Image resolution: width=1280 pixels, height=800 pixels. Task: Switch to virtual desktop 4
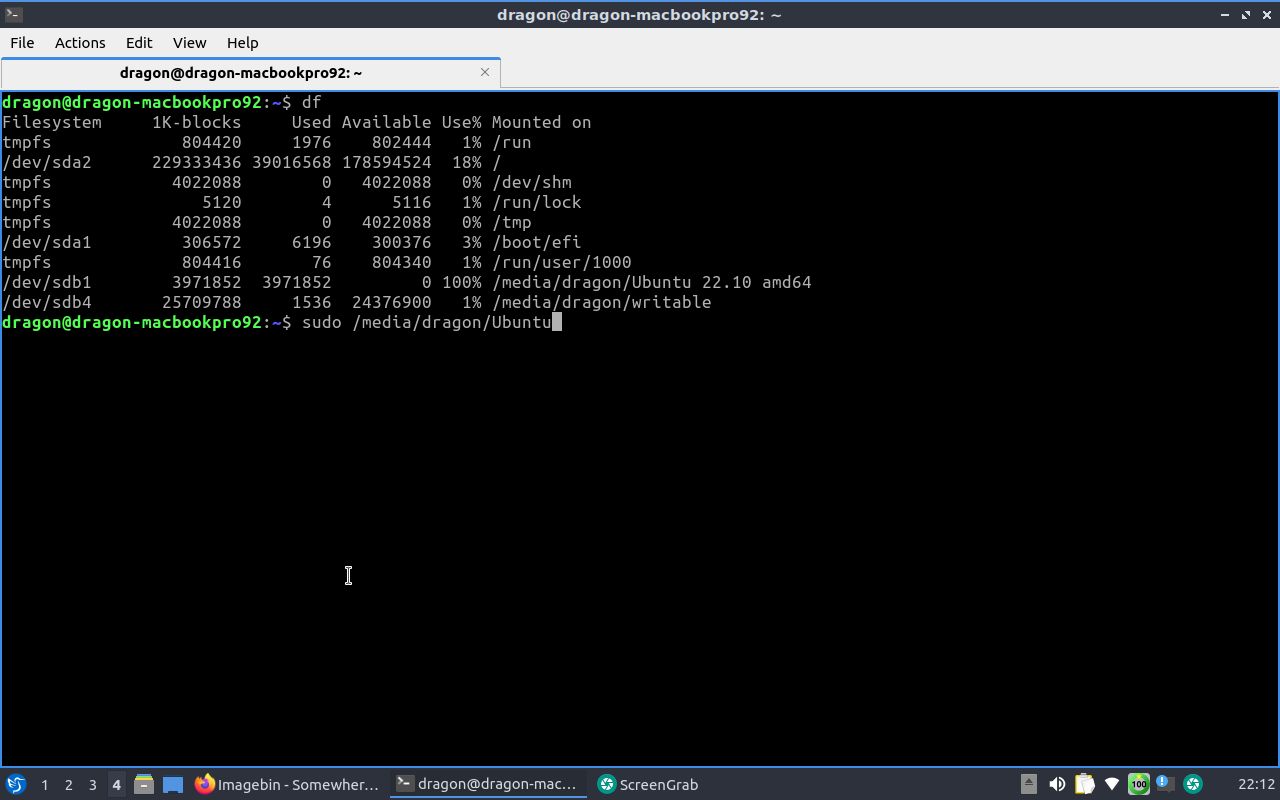click(116, 785)
